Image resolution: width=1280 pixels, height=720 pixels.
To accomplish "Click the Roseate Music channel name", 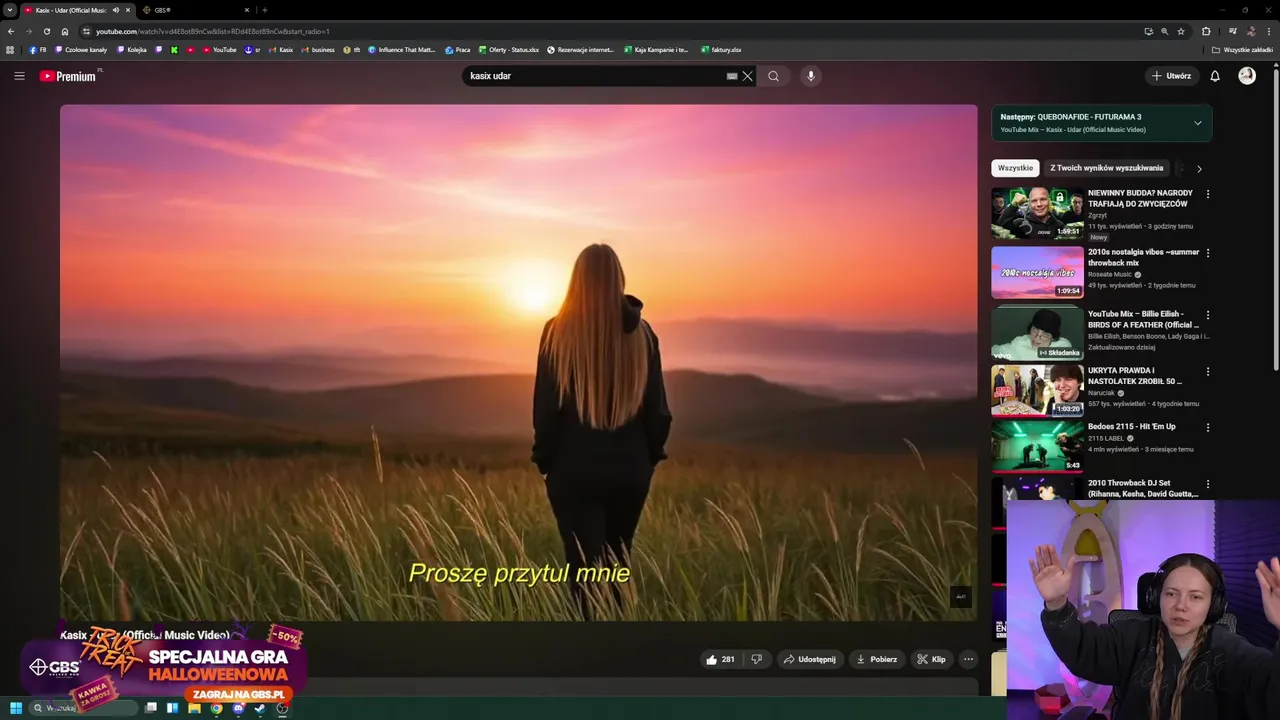I will (1110, 274).
